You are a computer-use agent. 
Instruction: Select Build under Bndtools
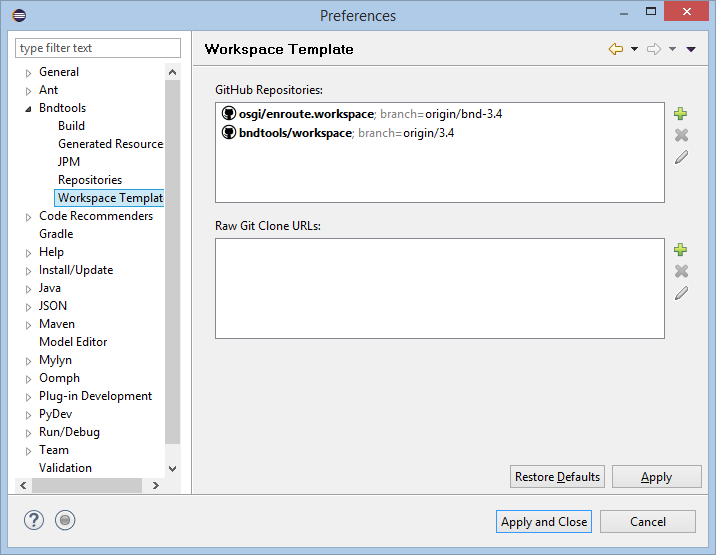coord(71,126)
